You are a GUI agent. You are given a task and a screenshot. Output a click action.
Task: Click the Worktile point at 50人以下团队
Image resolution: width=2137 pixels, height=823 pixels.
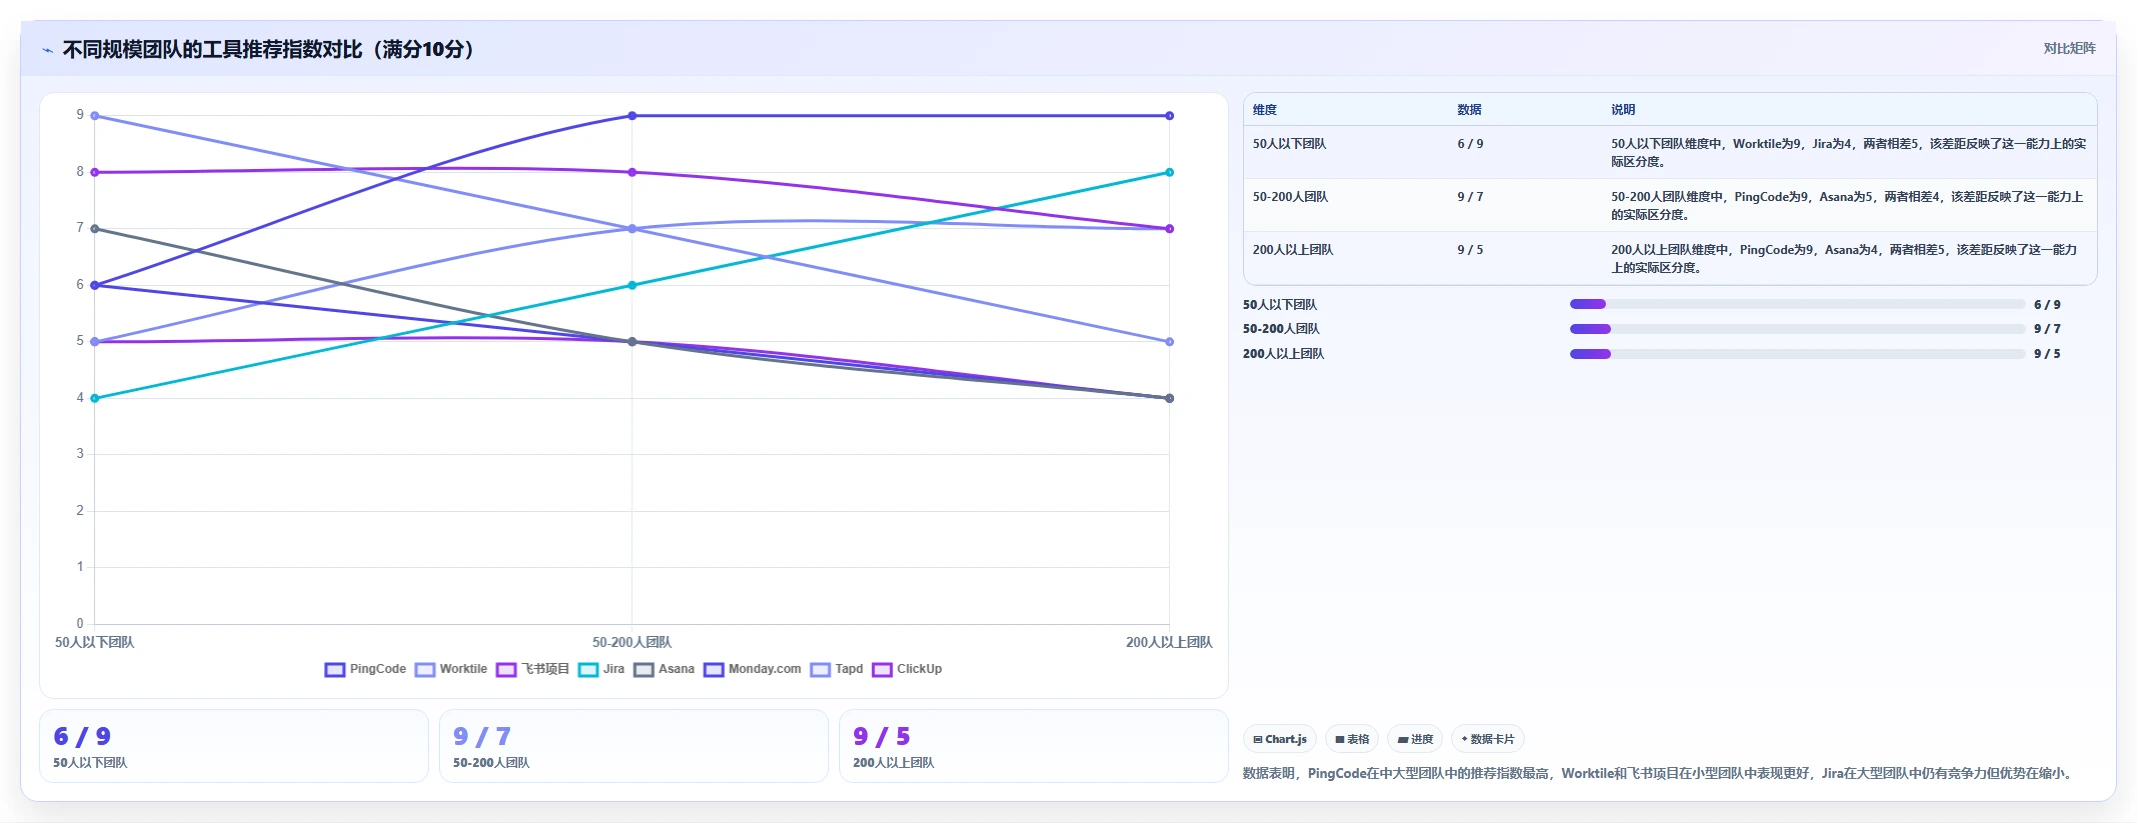[95, 116]
